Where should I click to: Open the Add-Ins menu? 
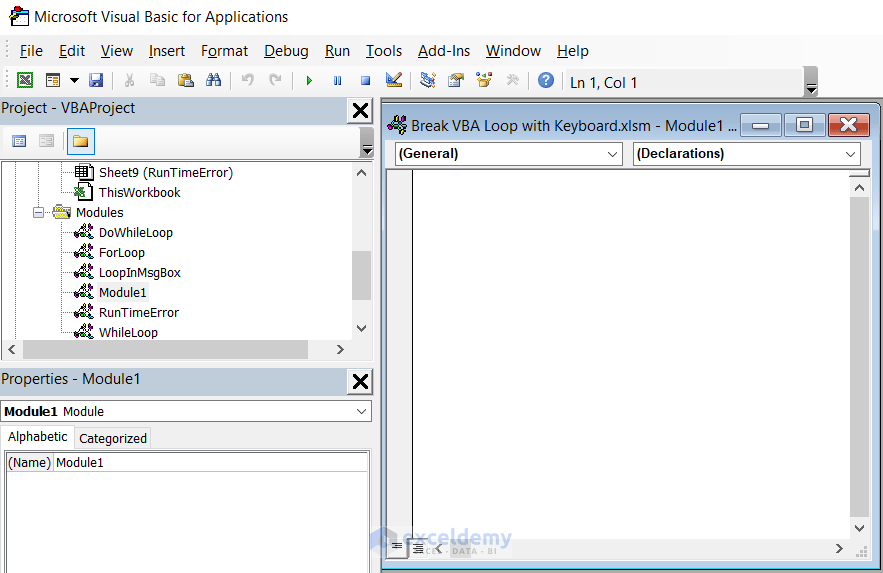(x=444, y=51)
